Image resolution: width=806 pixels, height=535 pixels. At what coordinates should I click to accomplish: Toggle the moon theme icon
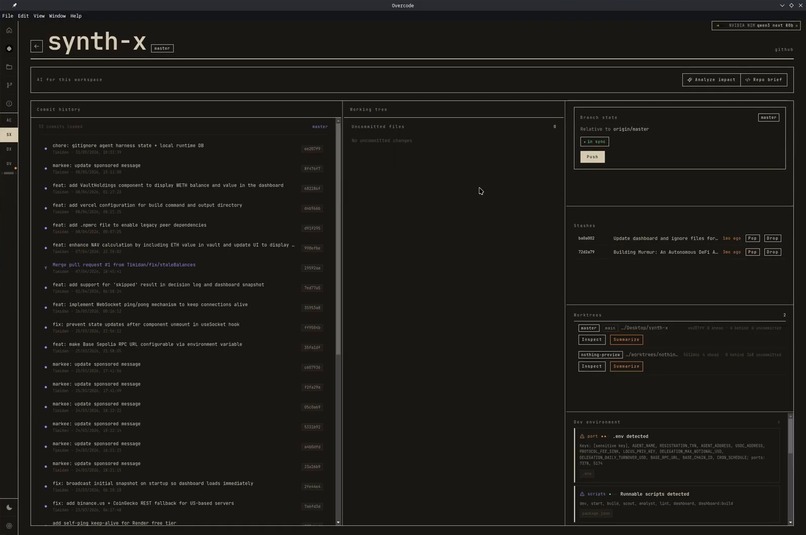pos(9,507)
